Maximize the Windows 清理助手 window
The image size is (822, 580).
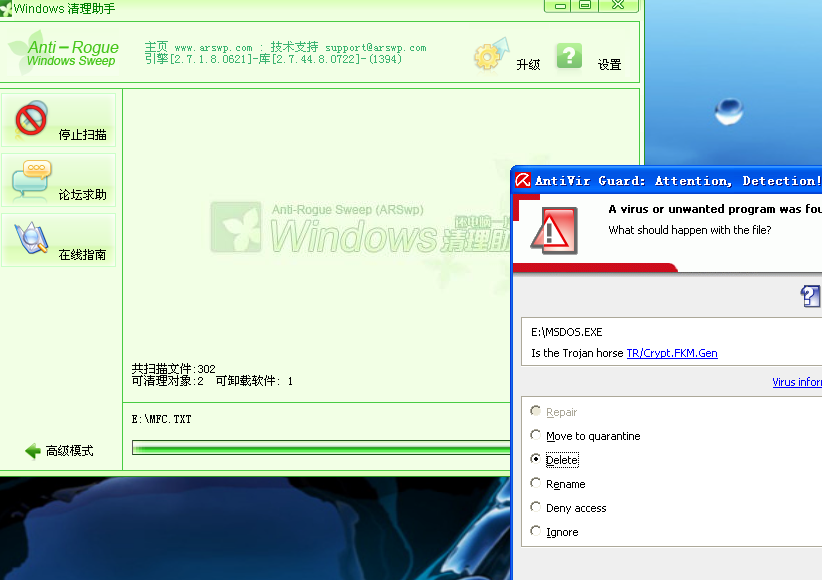tap(586, 5)
